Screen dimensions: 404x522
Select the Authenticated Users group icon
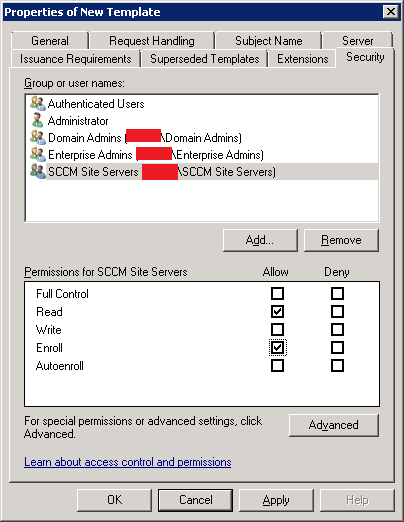point(38,103)
